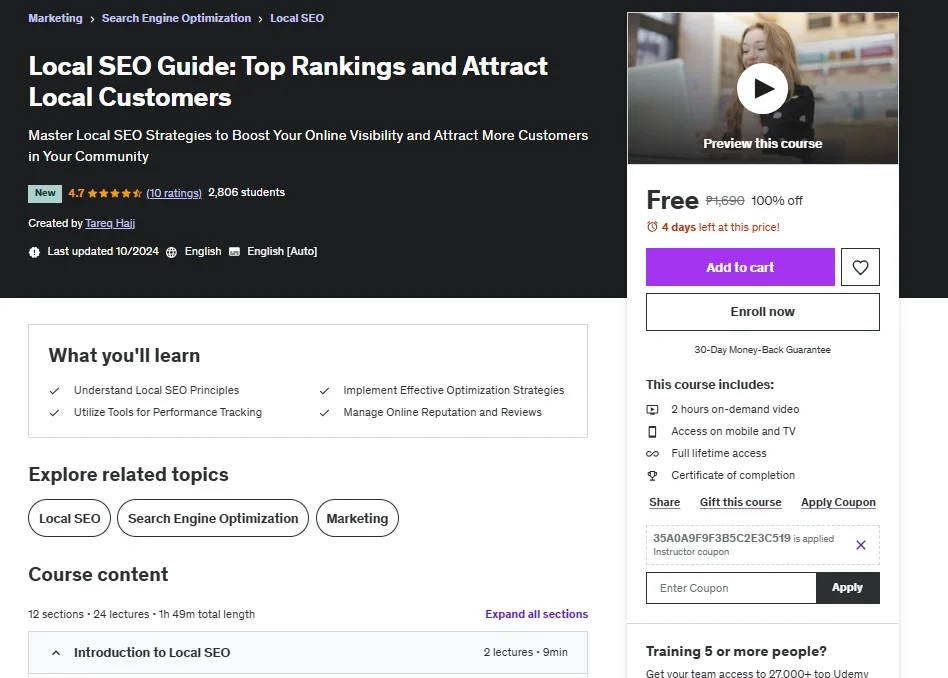Click the checkmark beside Manage Online Reputation and Reviews

(x=324, y=412)
